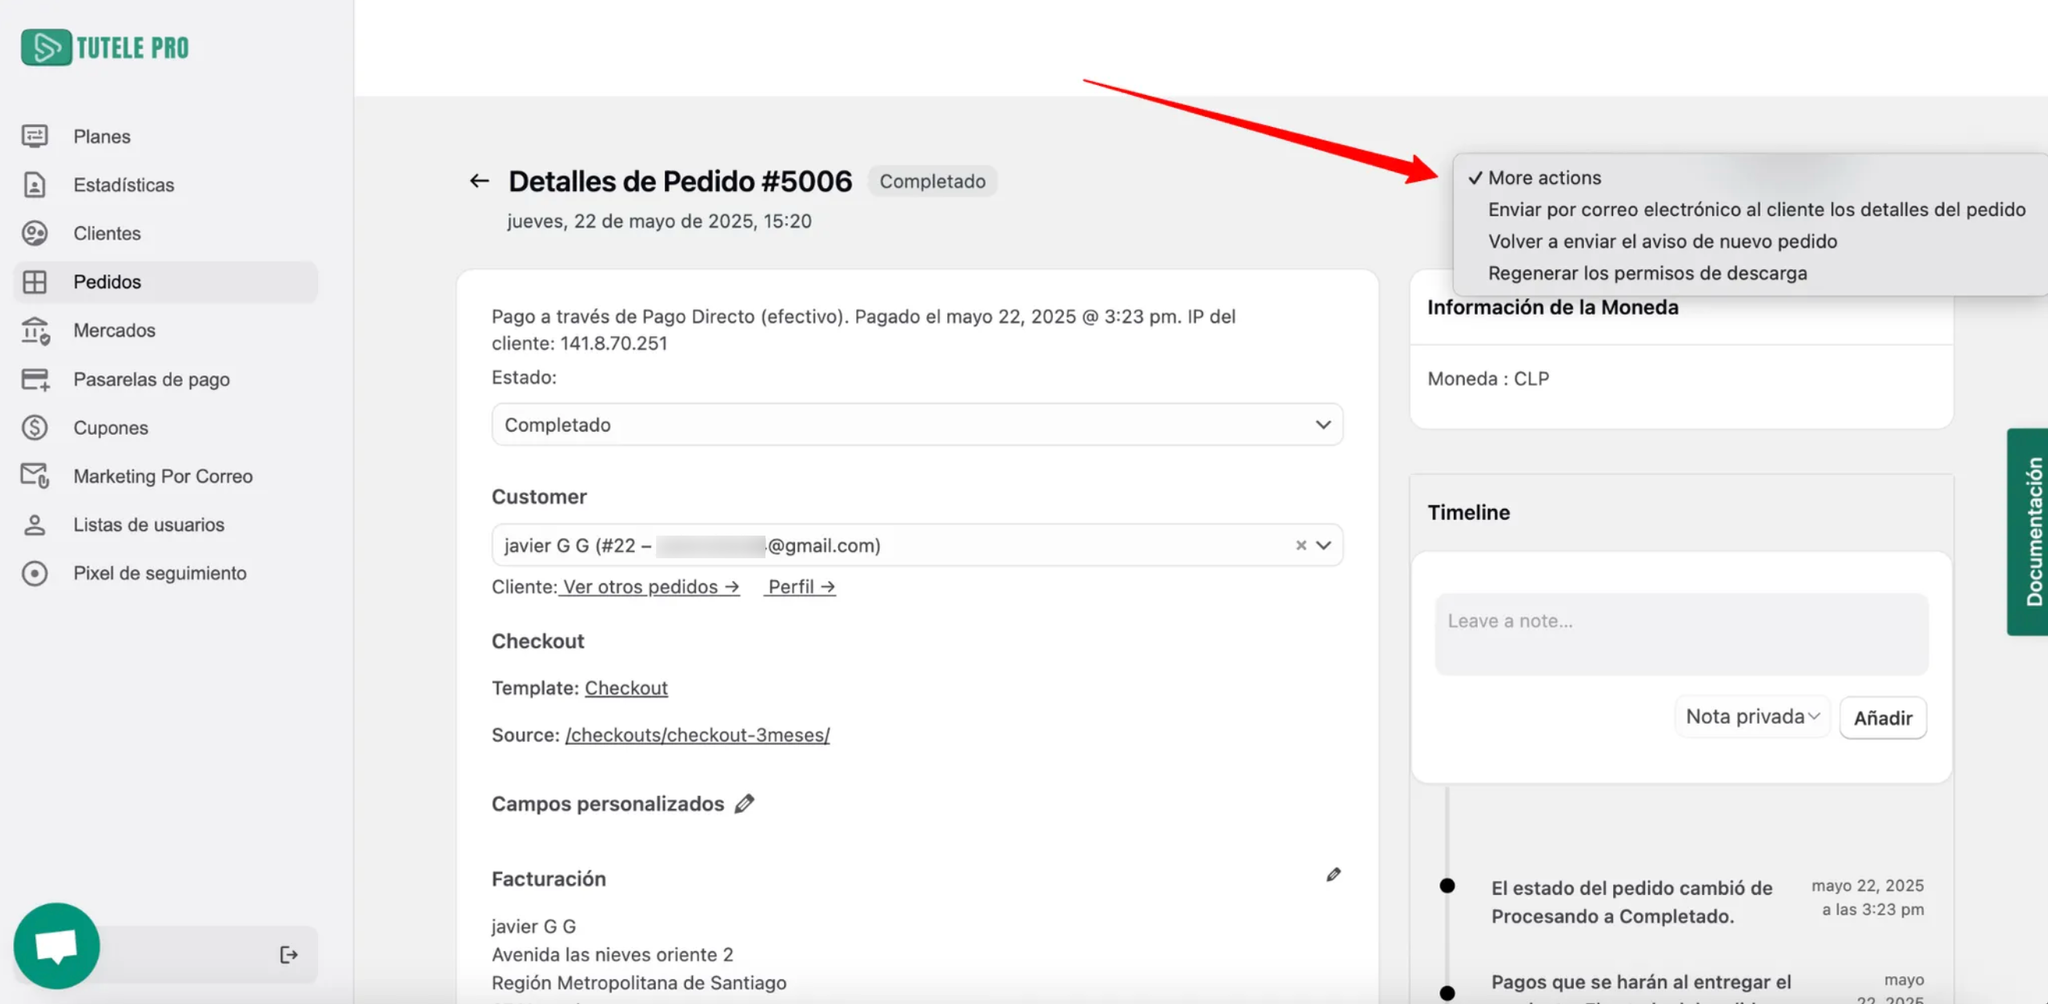2048x1004 pixels.
Task: Choose Enviar por correo electrónico al cliente
Action: [x=1757, y=210]
